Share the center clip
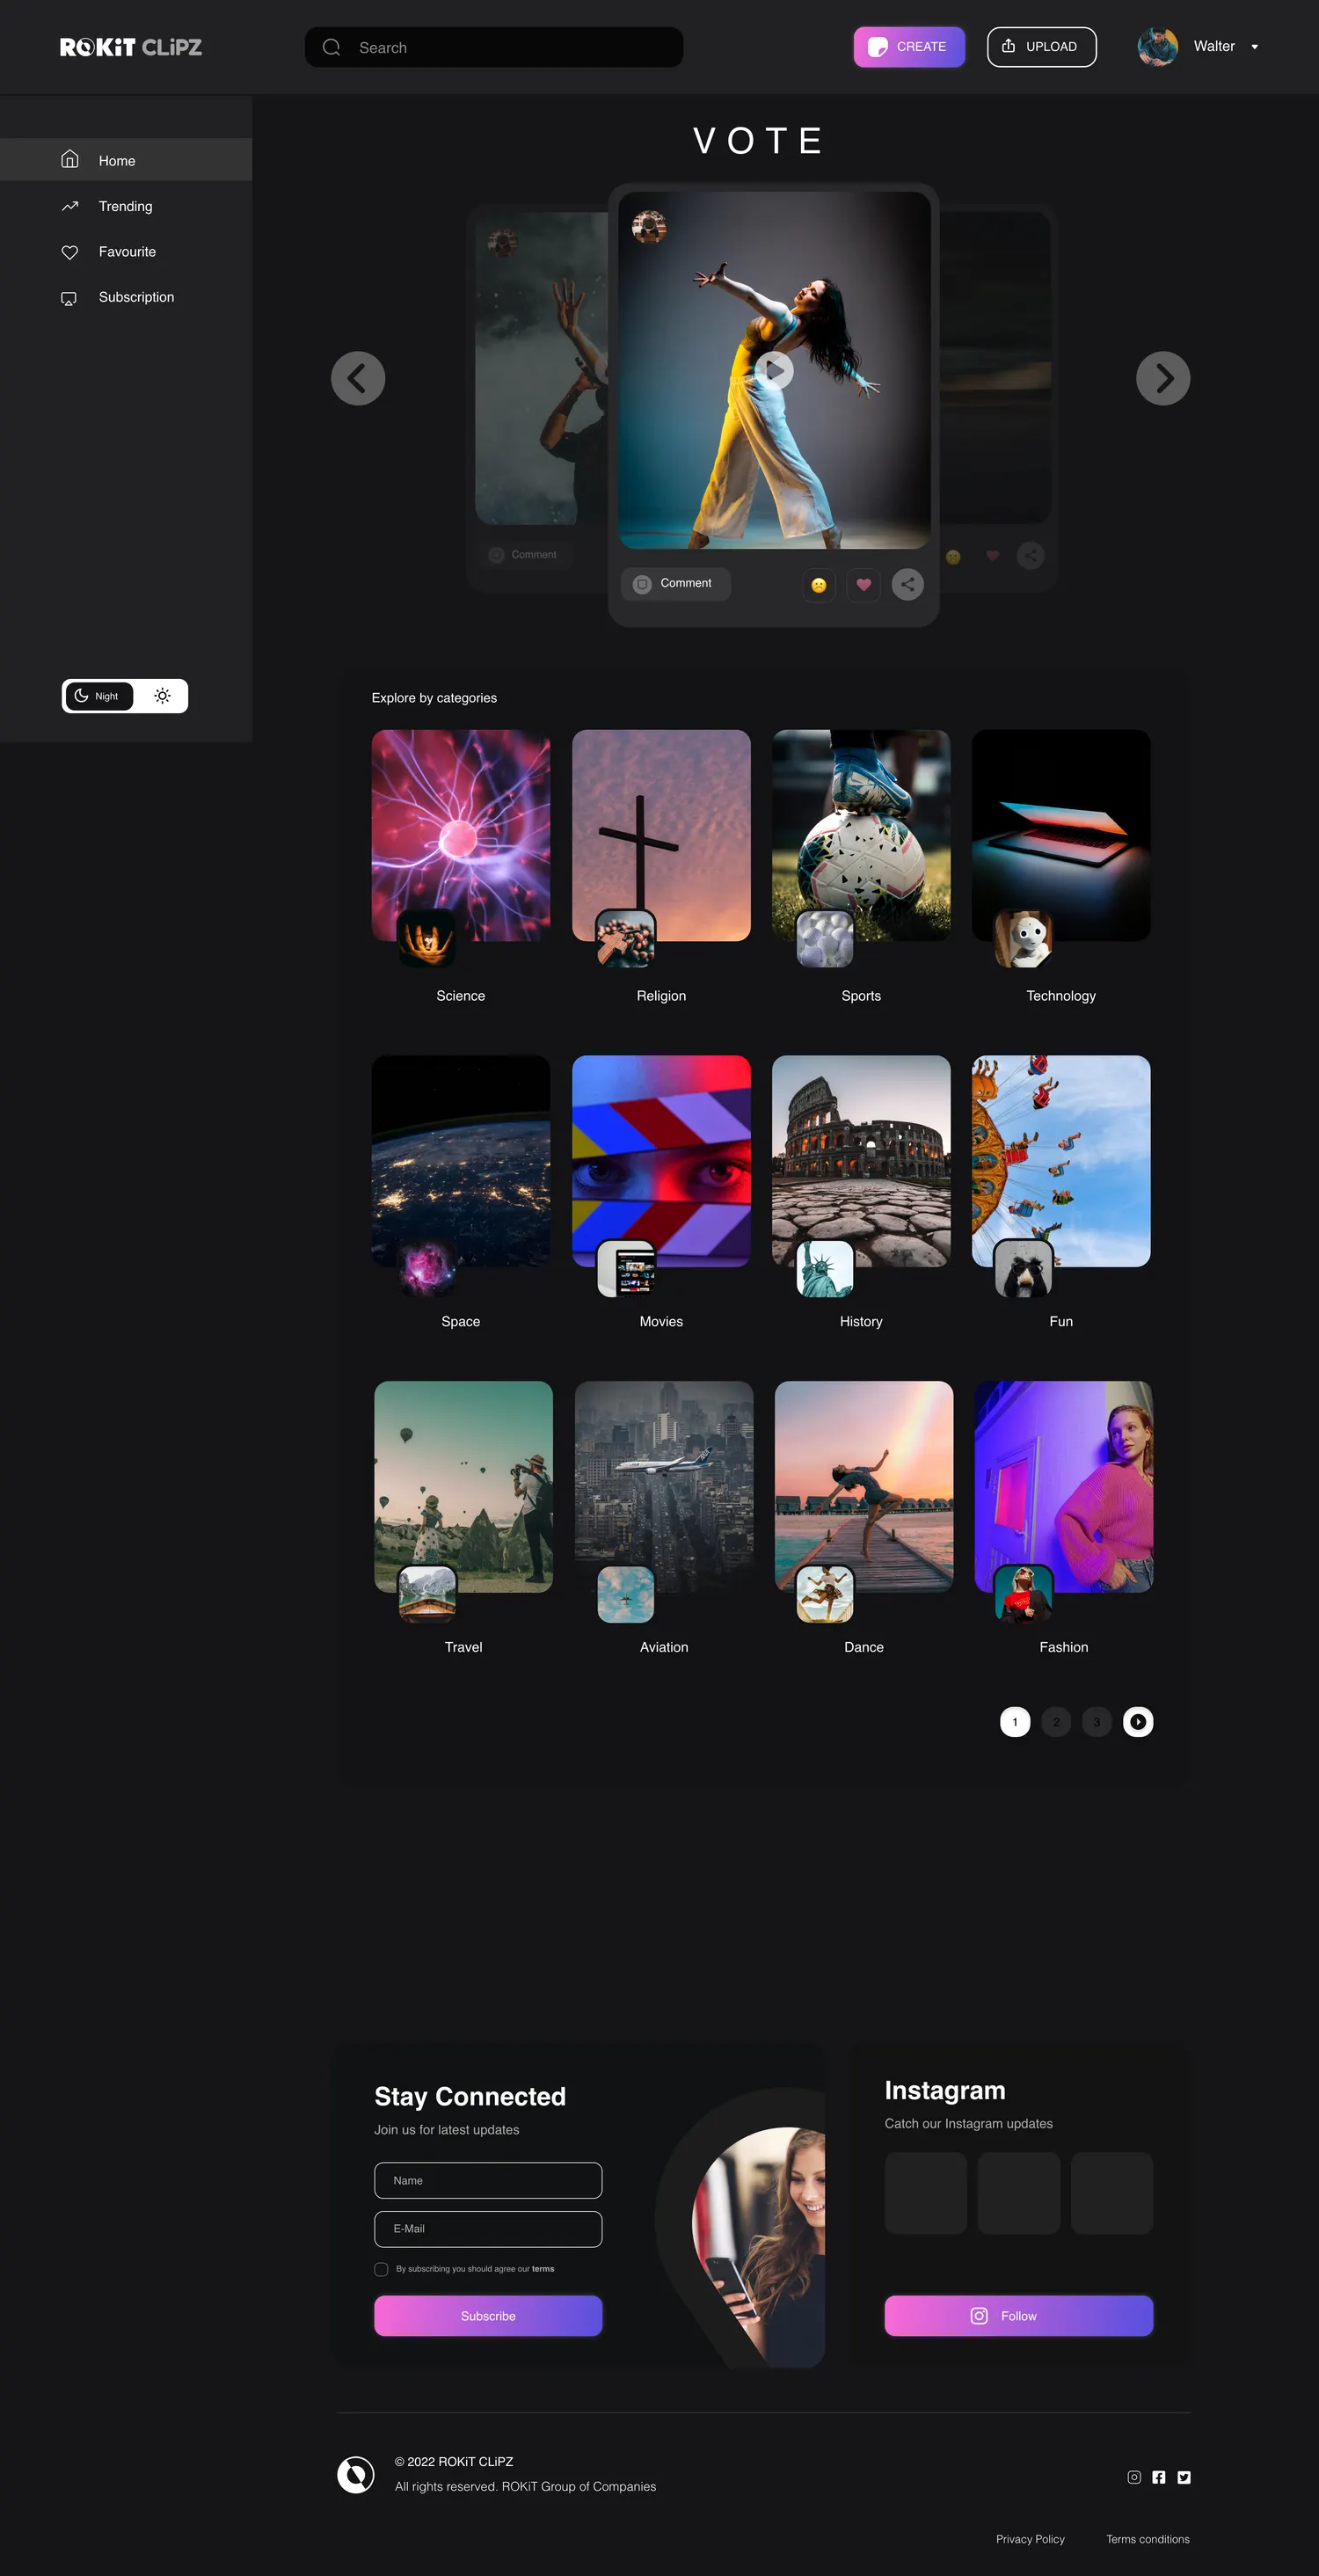 click(x=907, y=585)
